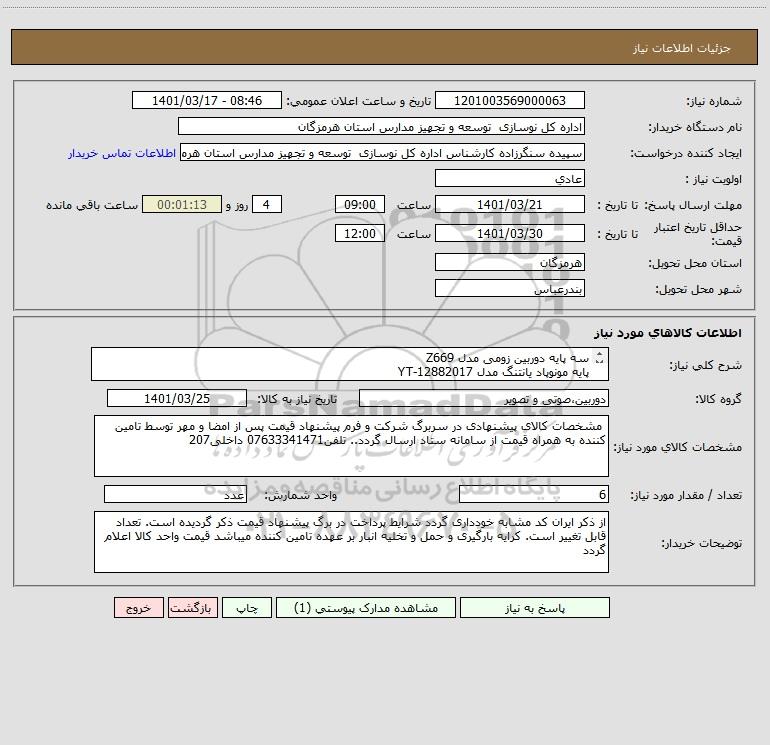The height and width of the screenshot is (745, 770).
Task: Click the مهلت ارسال پاسخ label
Action: [x=693, y=205]
